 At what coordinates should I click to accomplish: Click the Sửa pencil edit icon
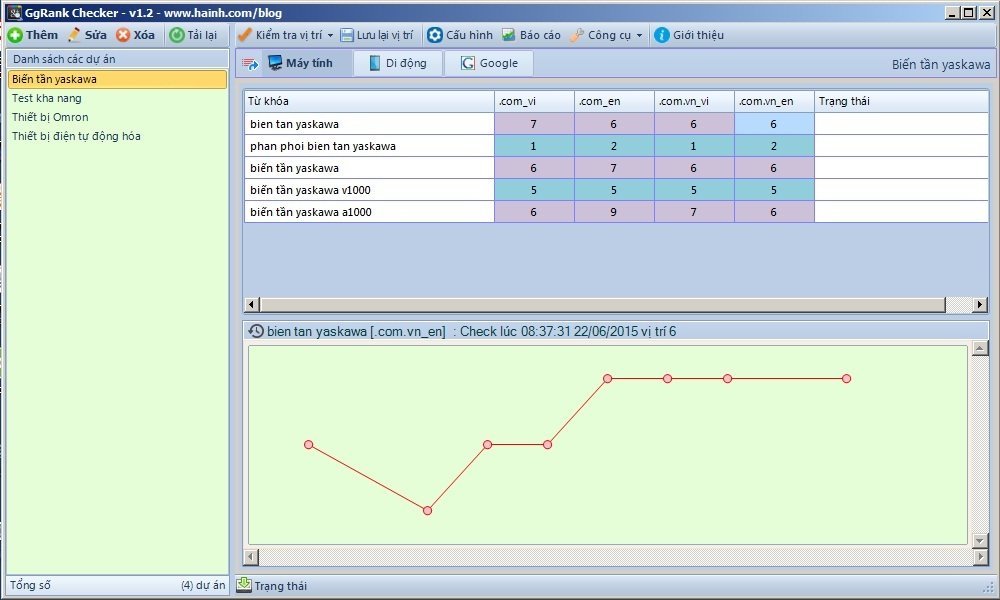74,35
